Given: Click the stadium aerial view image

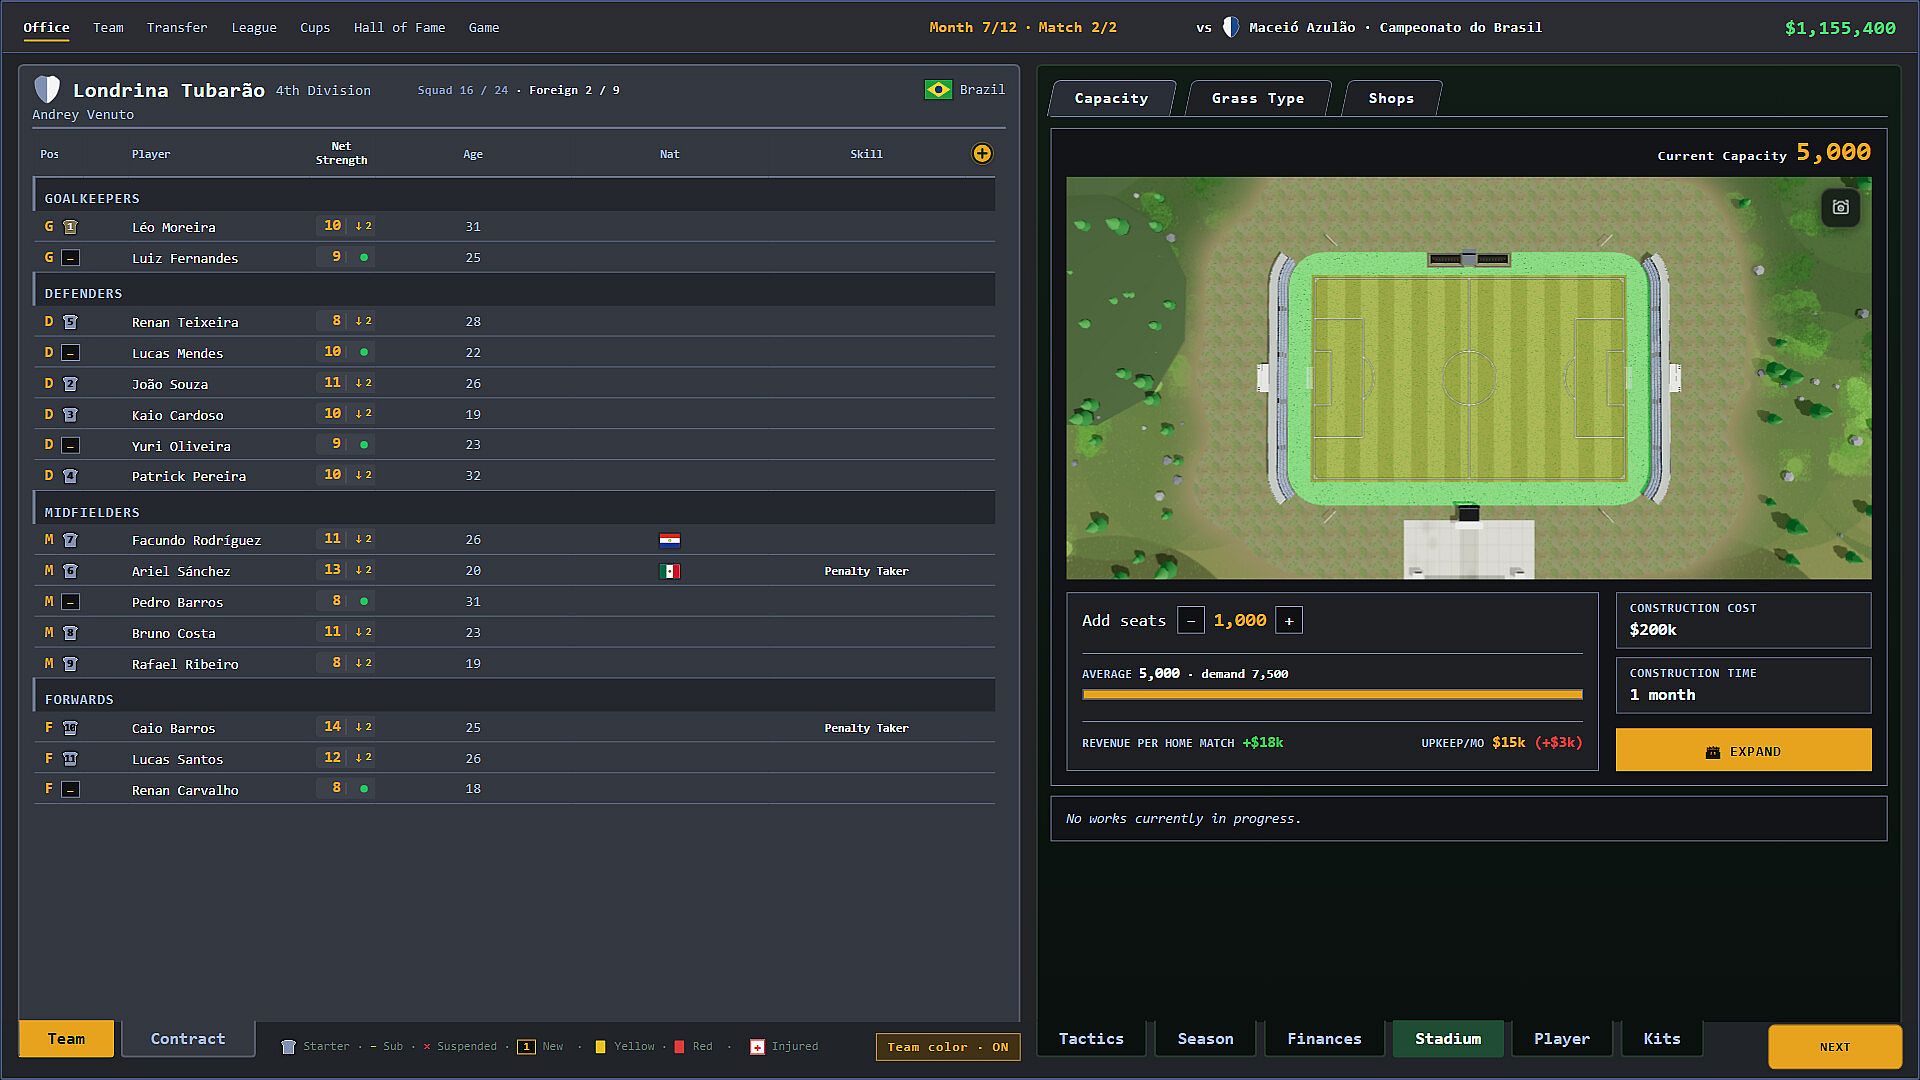Looking at the screenshot, I should [x=1468, y=378].
